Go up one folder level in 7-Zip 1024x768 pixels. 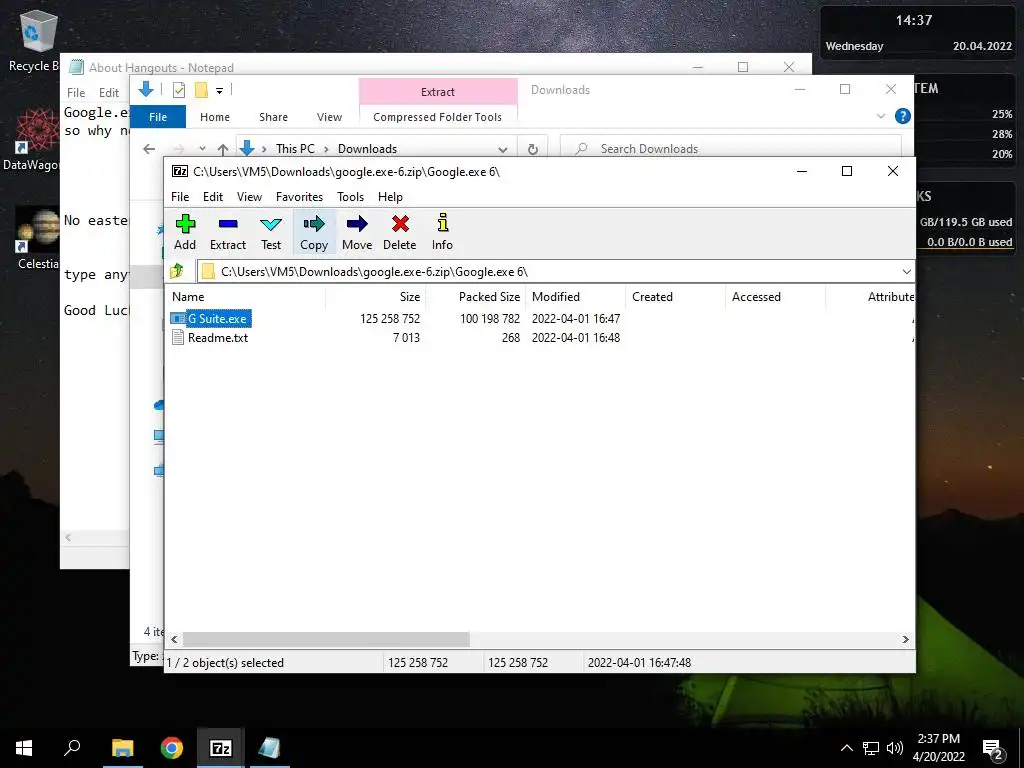tap(176, 271)
